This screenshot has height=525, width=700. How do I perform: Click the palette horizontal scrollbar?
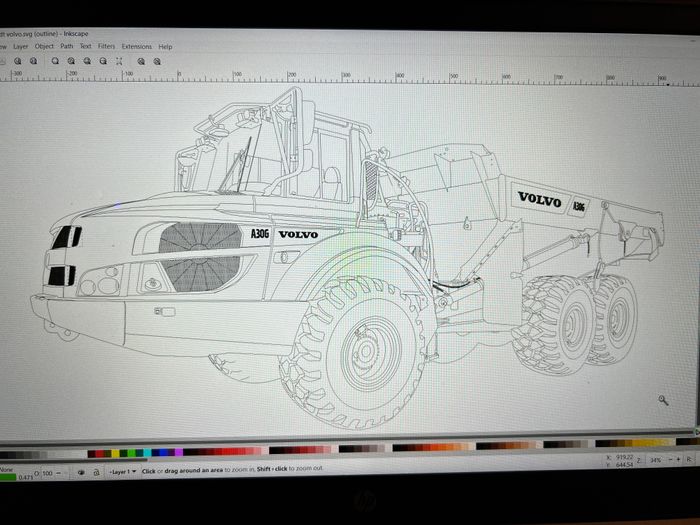pos(74,459)
